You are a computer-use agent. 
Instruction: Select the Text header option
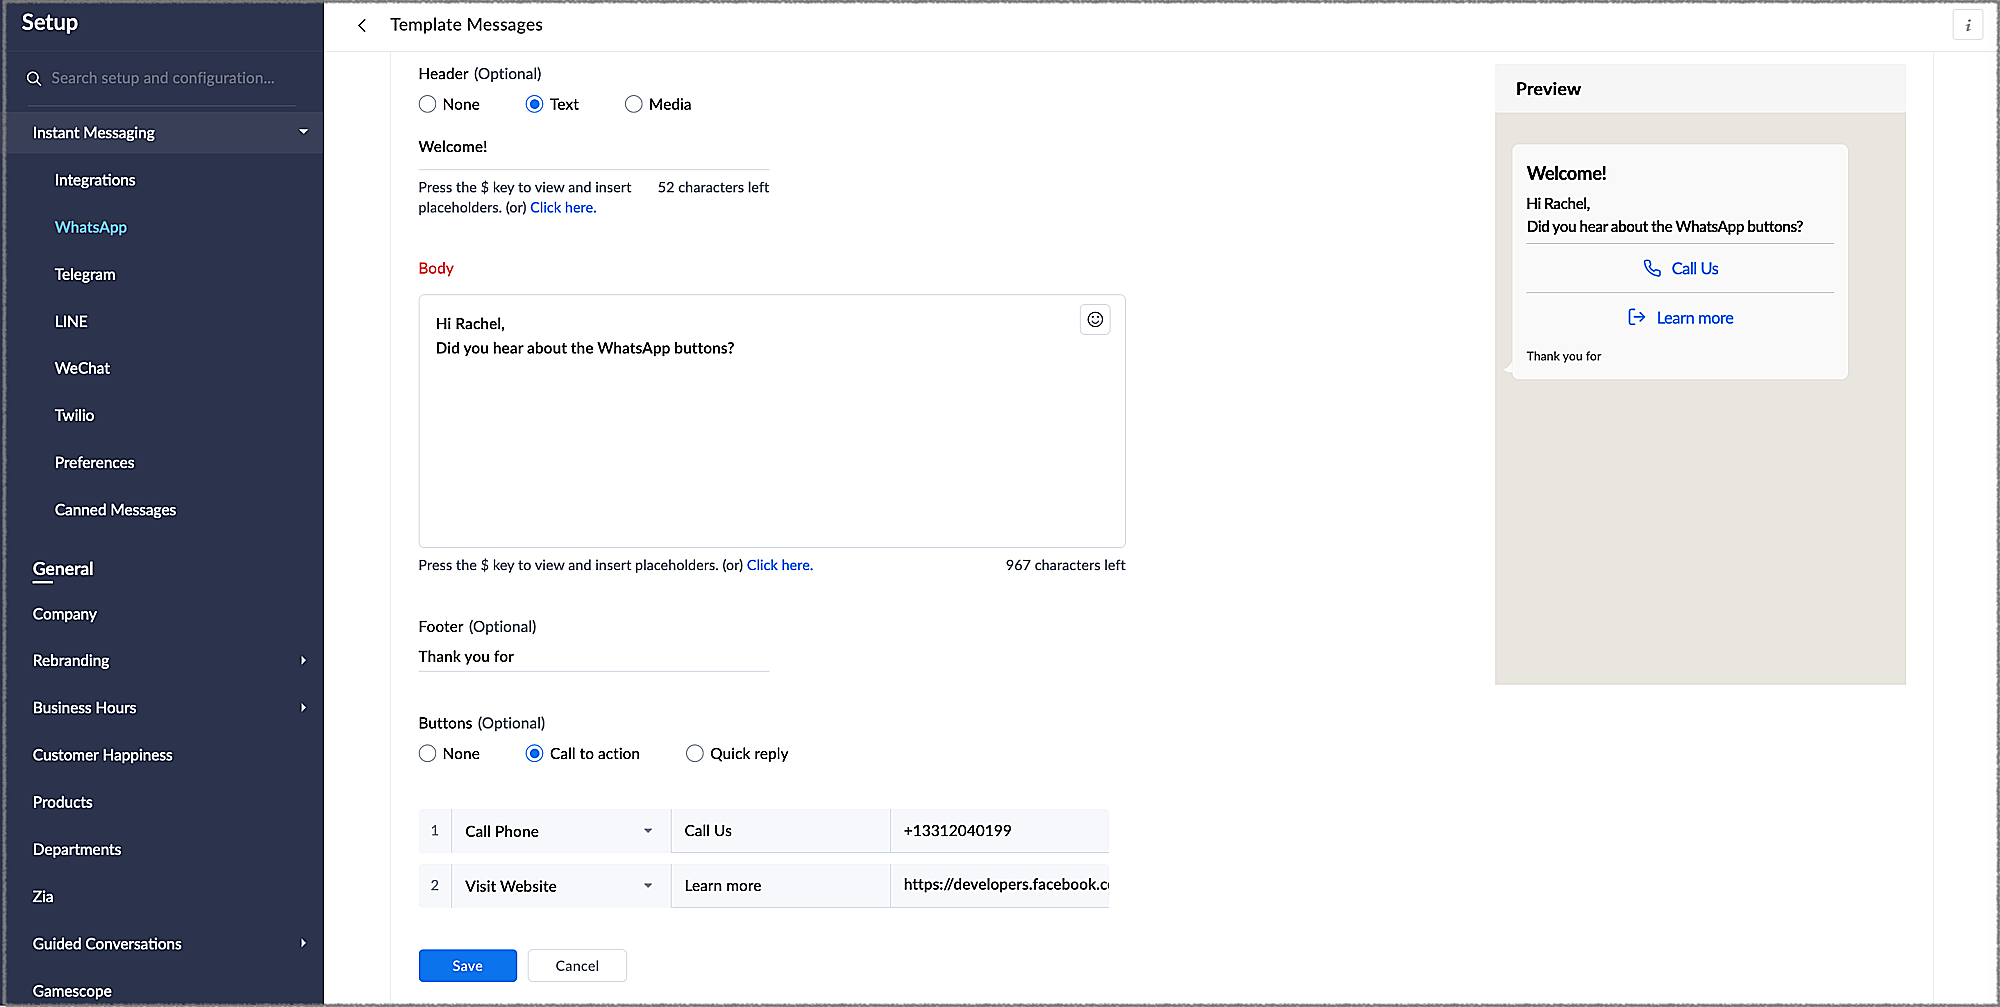pyautogui.click(x=535, y=104)
